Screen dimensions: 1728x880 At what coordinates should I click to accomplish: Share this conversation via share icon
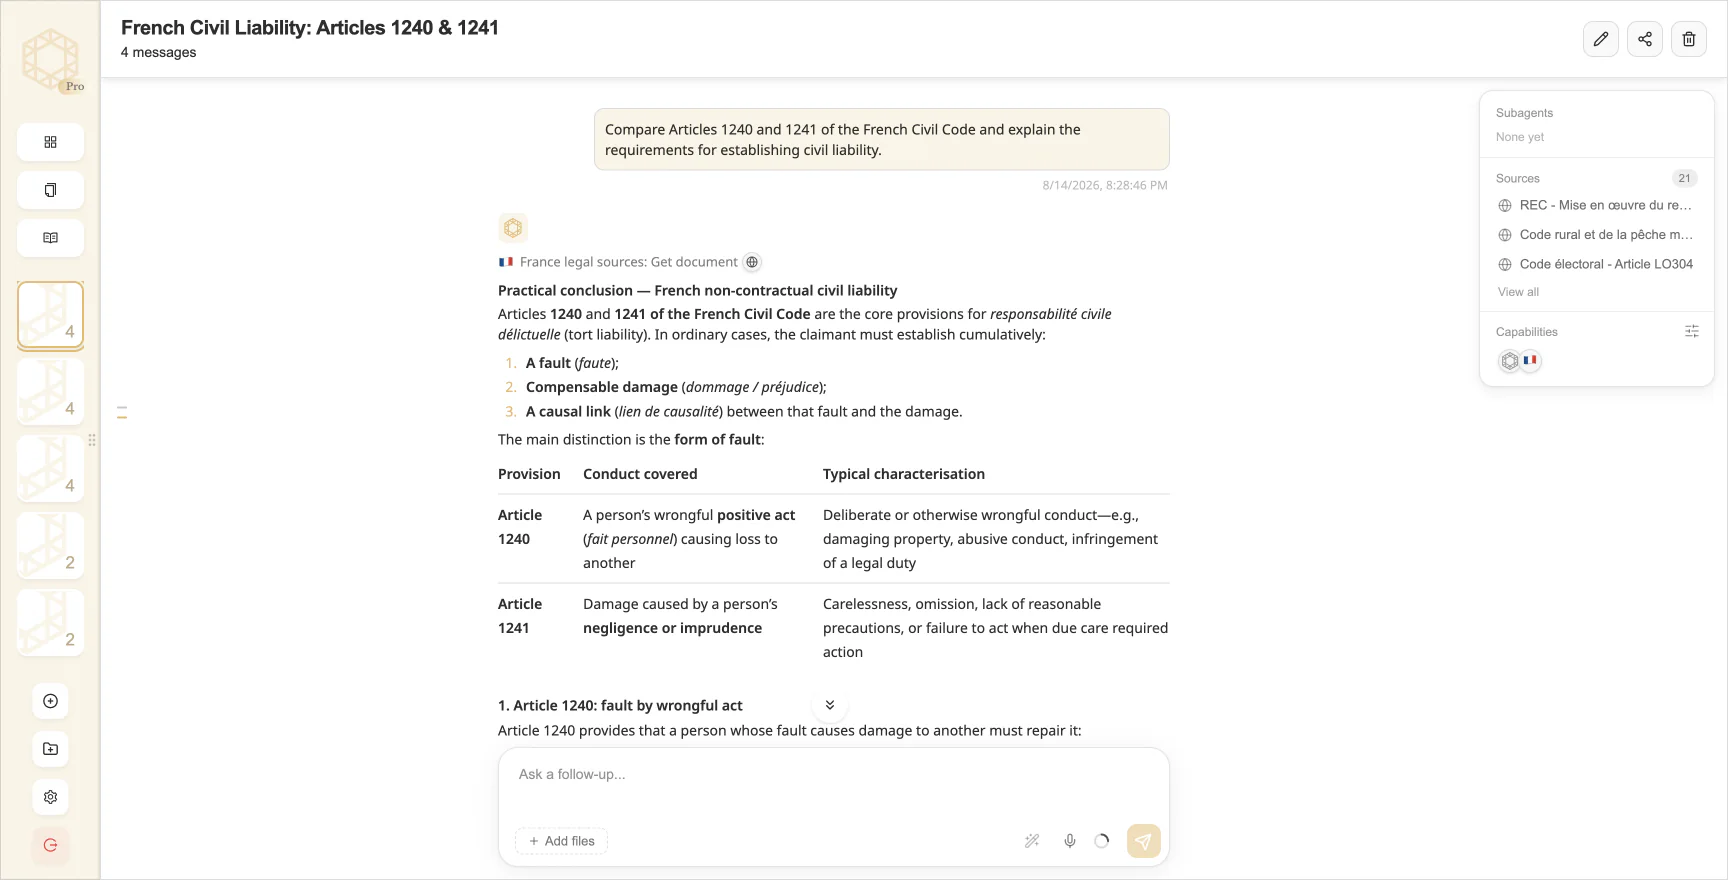click(x=1645, y=39)
